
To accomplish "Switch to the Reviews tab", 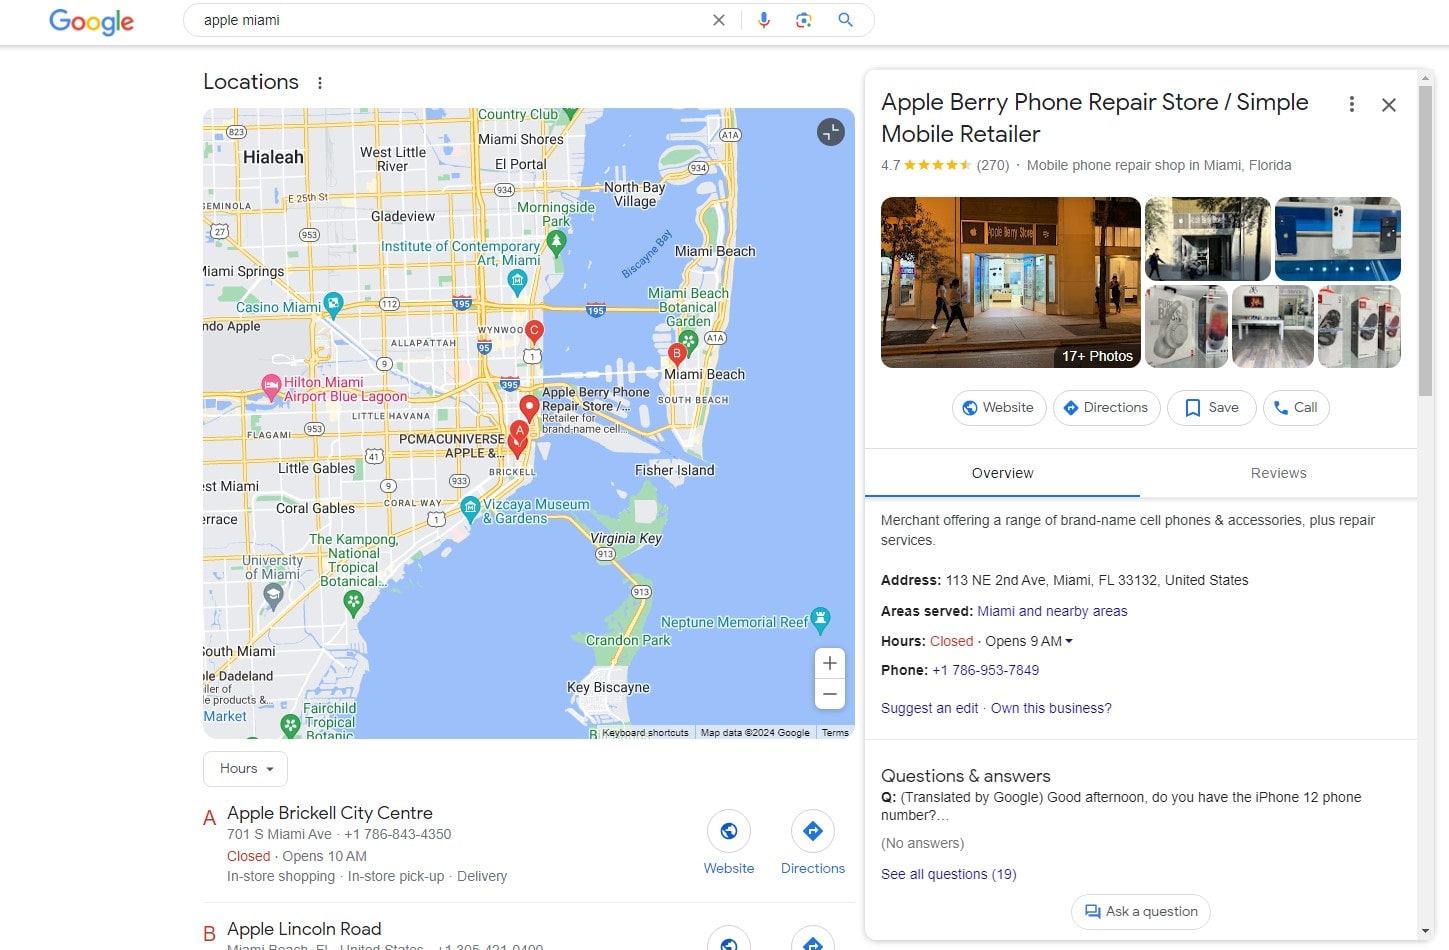I will tap(1278, 473).
